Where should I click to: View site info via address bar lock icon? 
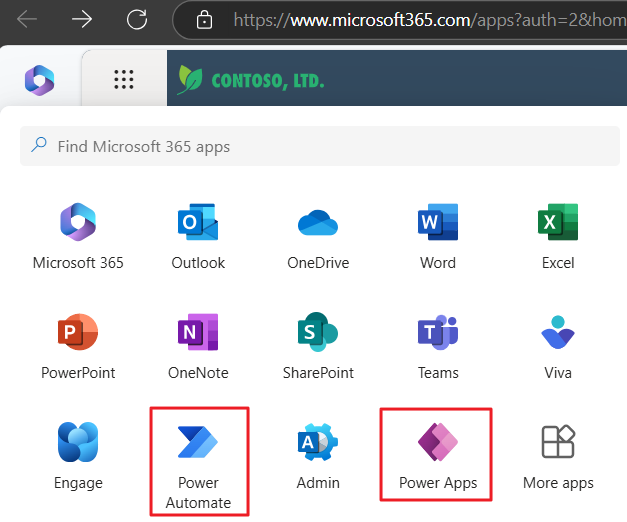pyautogui.click(x=204, y=20)
